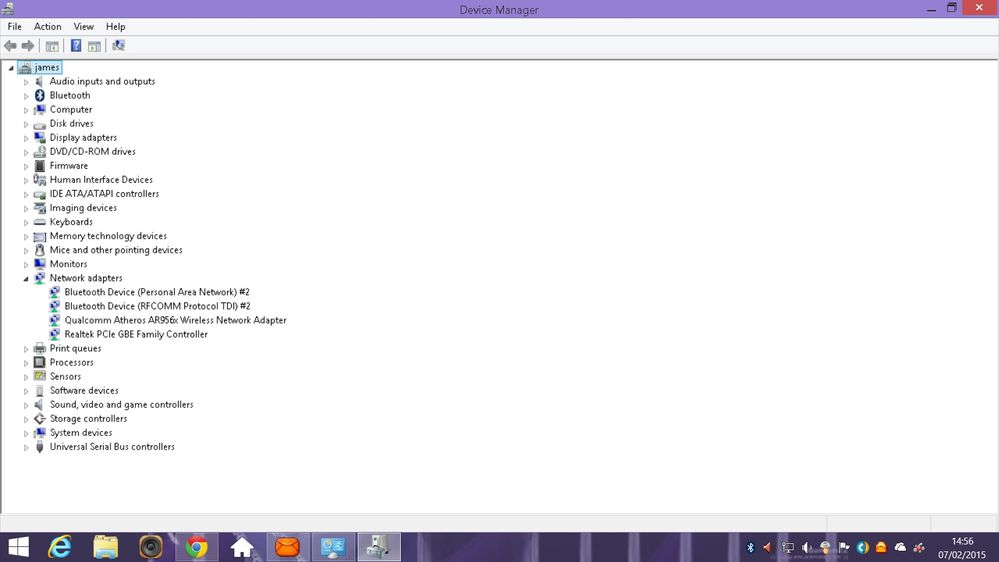Expand the Bluetooth category
The width and height of the screenshot is (999, 562).
[26, 96]
